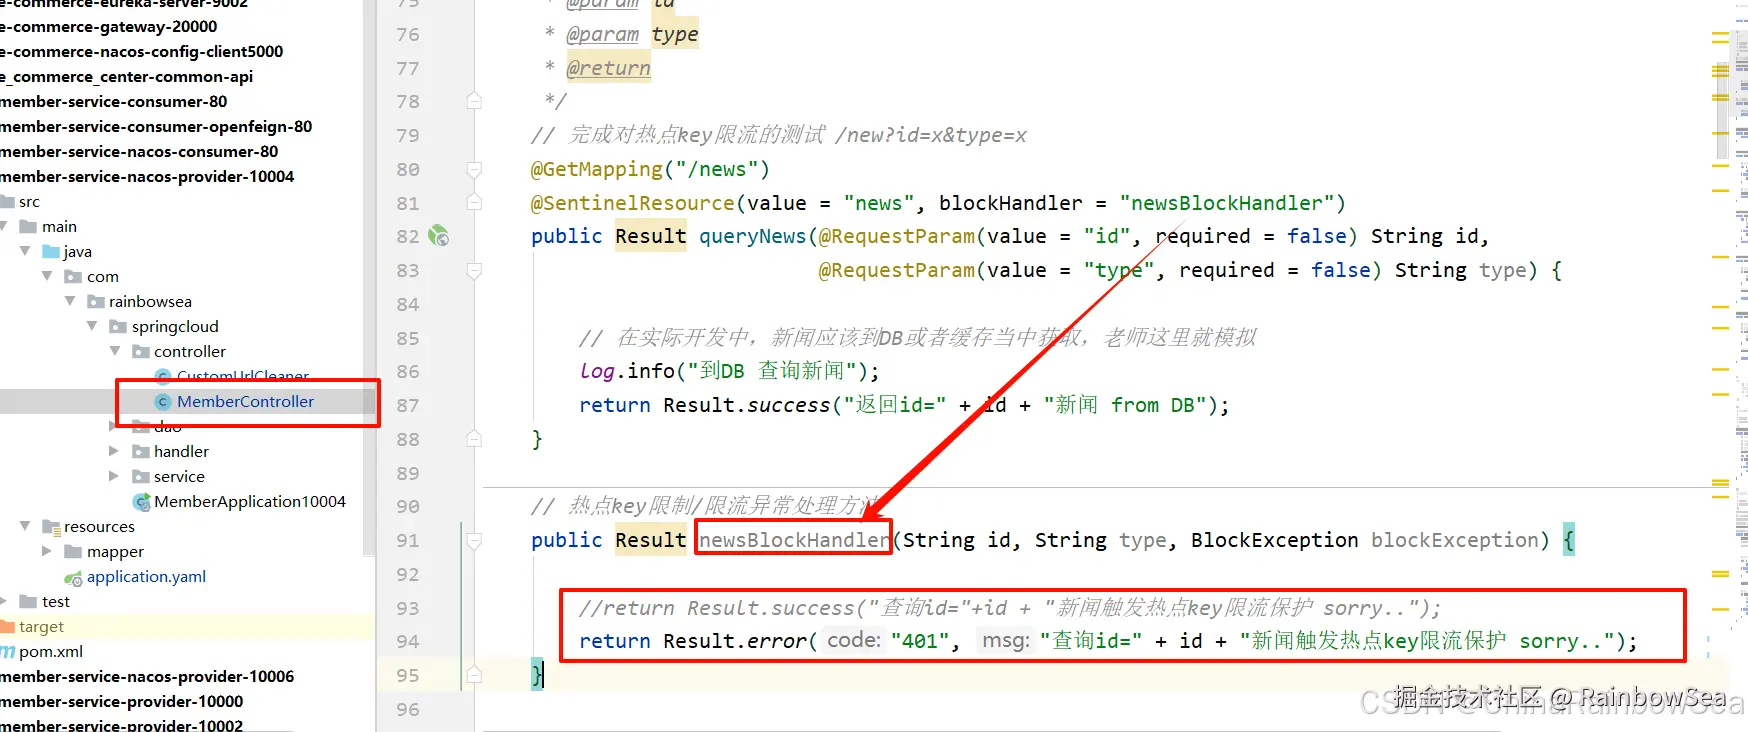Select the test folder icon

(28, 601)
